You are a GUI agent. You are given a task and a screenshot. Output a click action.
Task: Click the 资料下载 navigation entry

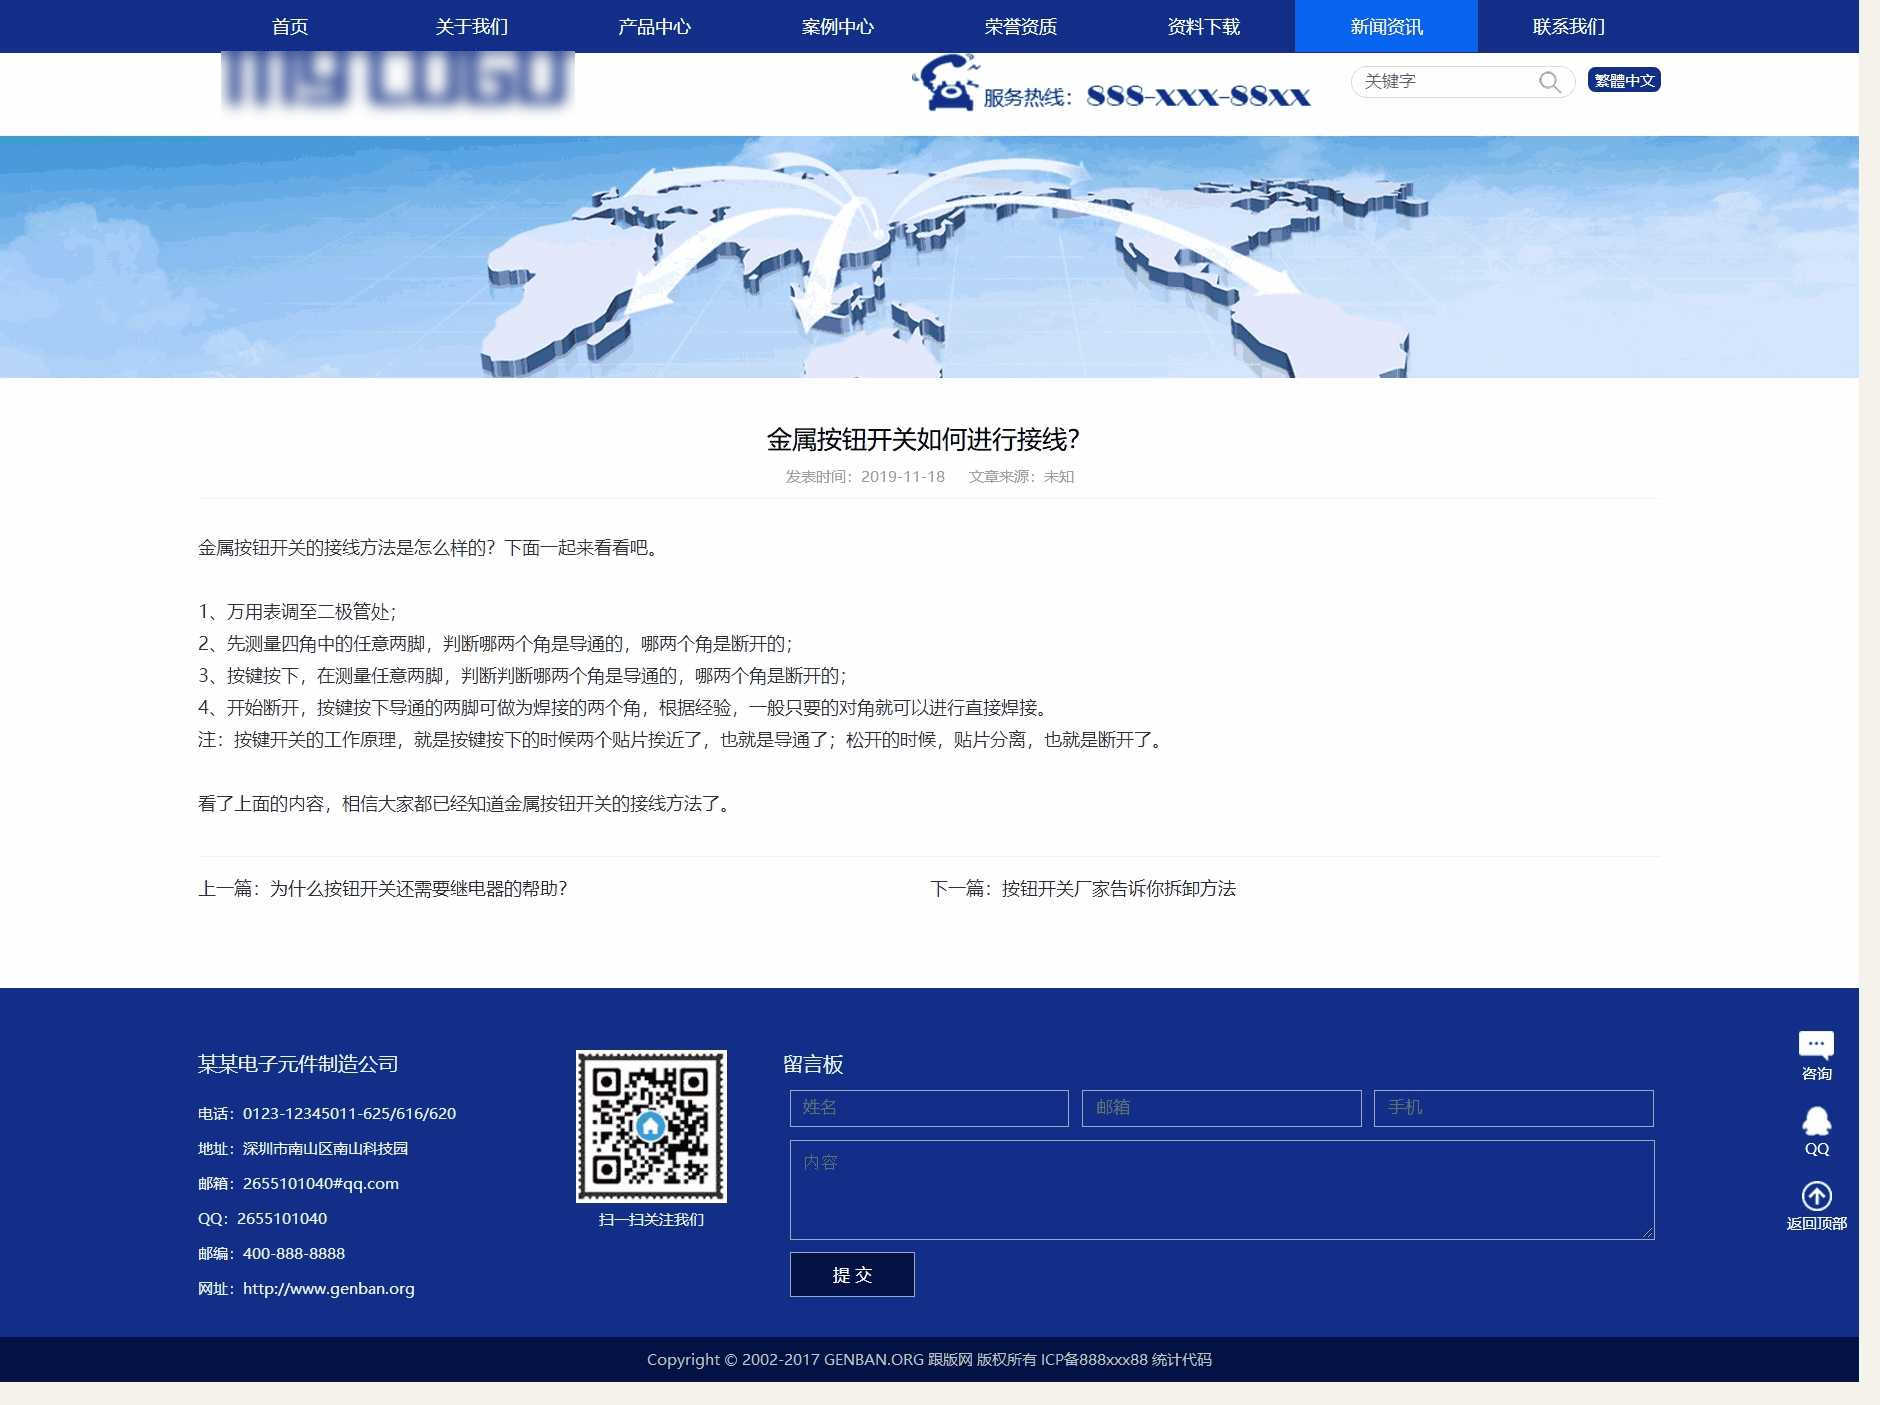pyautogui.click(x=1204, y=26)
